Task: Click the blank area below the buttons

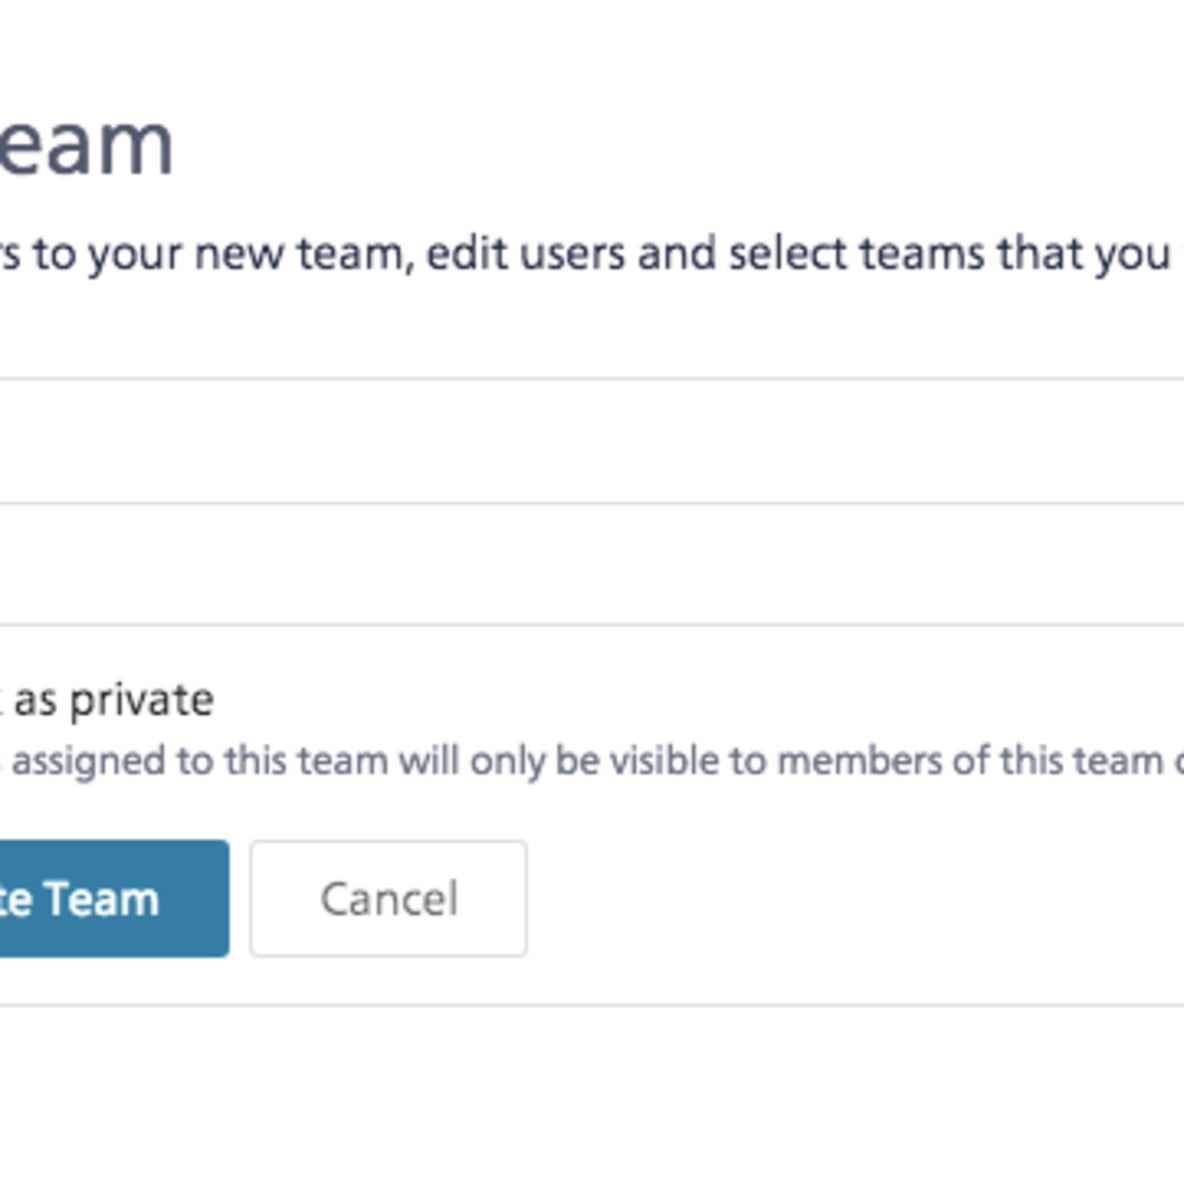Action: point(592,1095)
